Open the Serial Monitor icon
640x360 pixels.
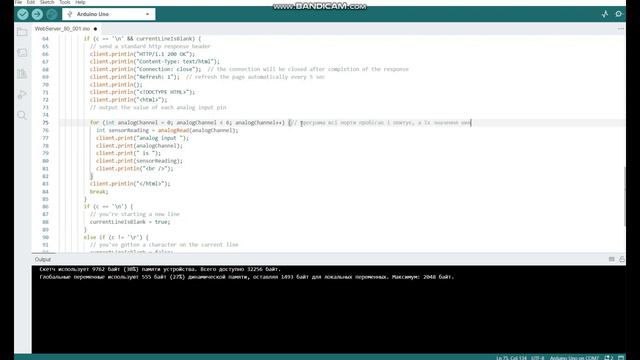(619, 14)
